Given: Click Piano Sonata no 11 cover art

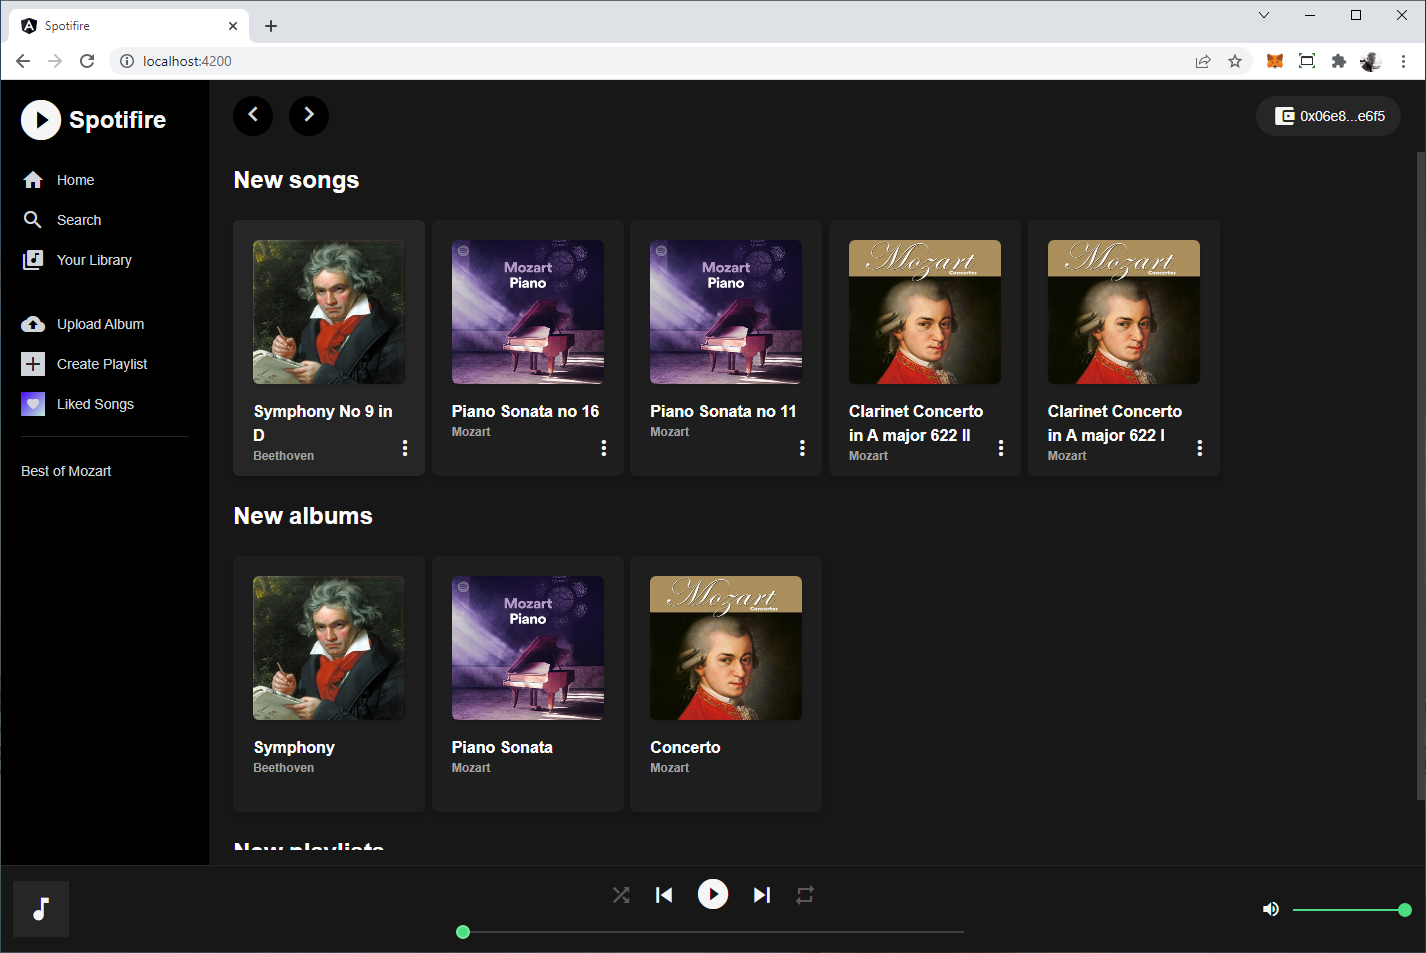Looking at the screenshot, I should (x=726, y=312).
